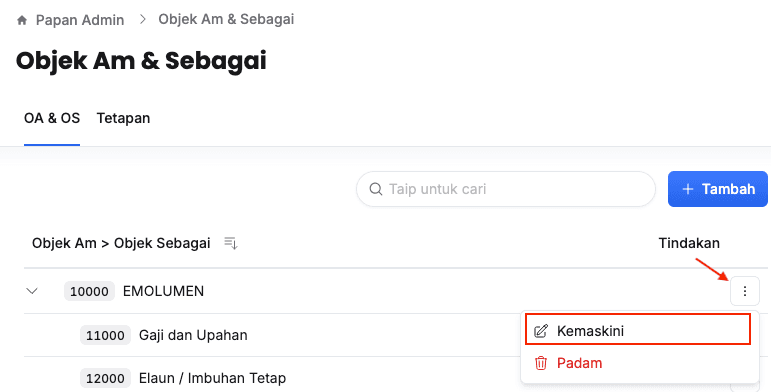This screenshot has height=392, width=771.
Task: Click the sort icon beside Objek Sebagai header
Action: coord(231,243)
